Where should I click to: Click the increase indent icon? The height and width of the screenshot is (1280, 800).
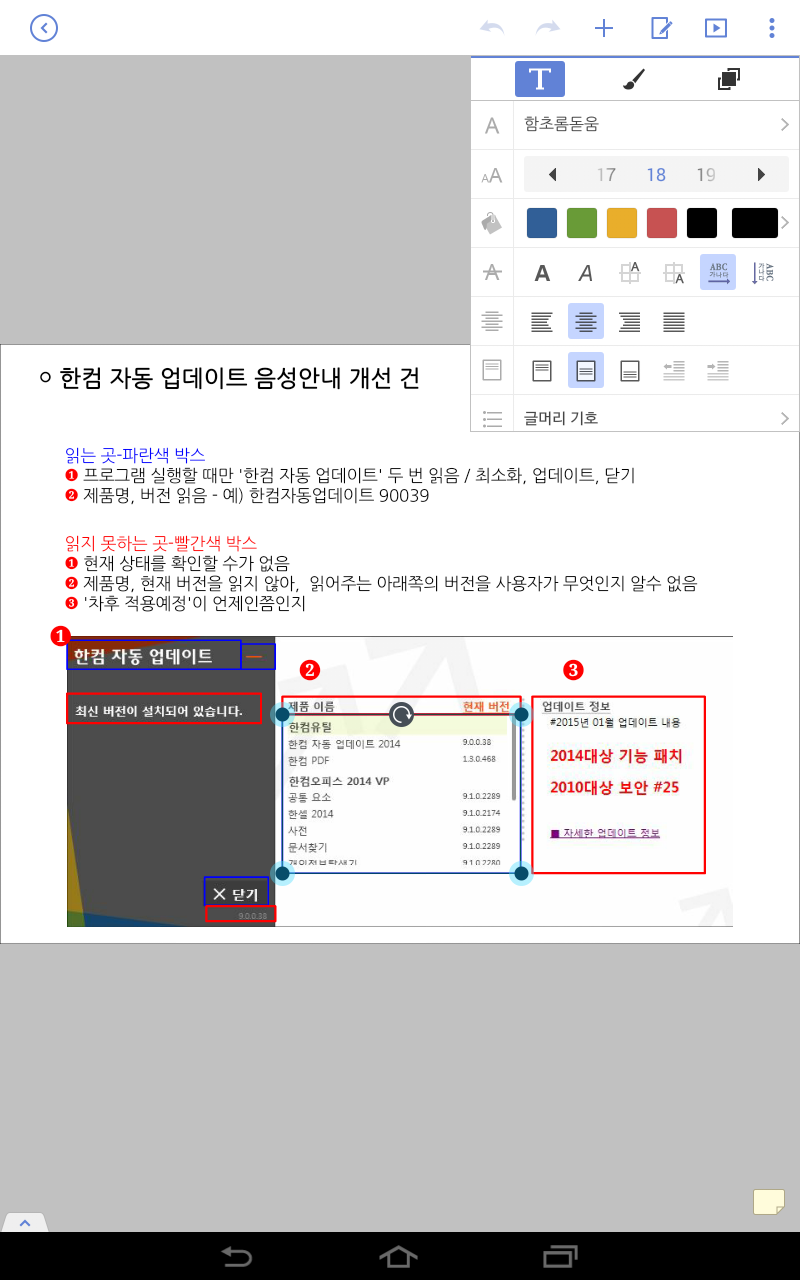(x=717, y=371)
